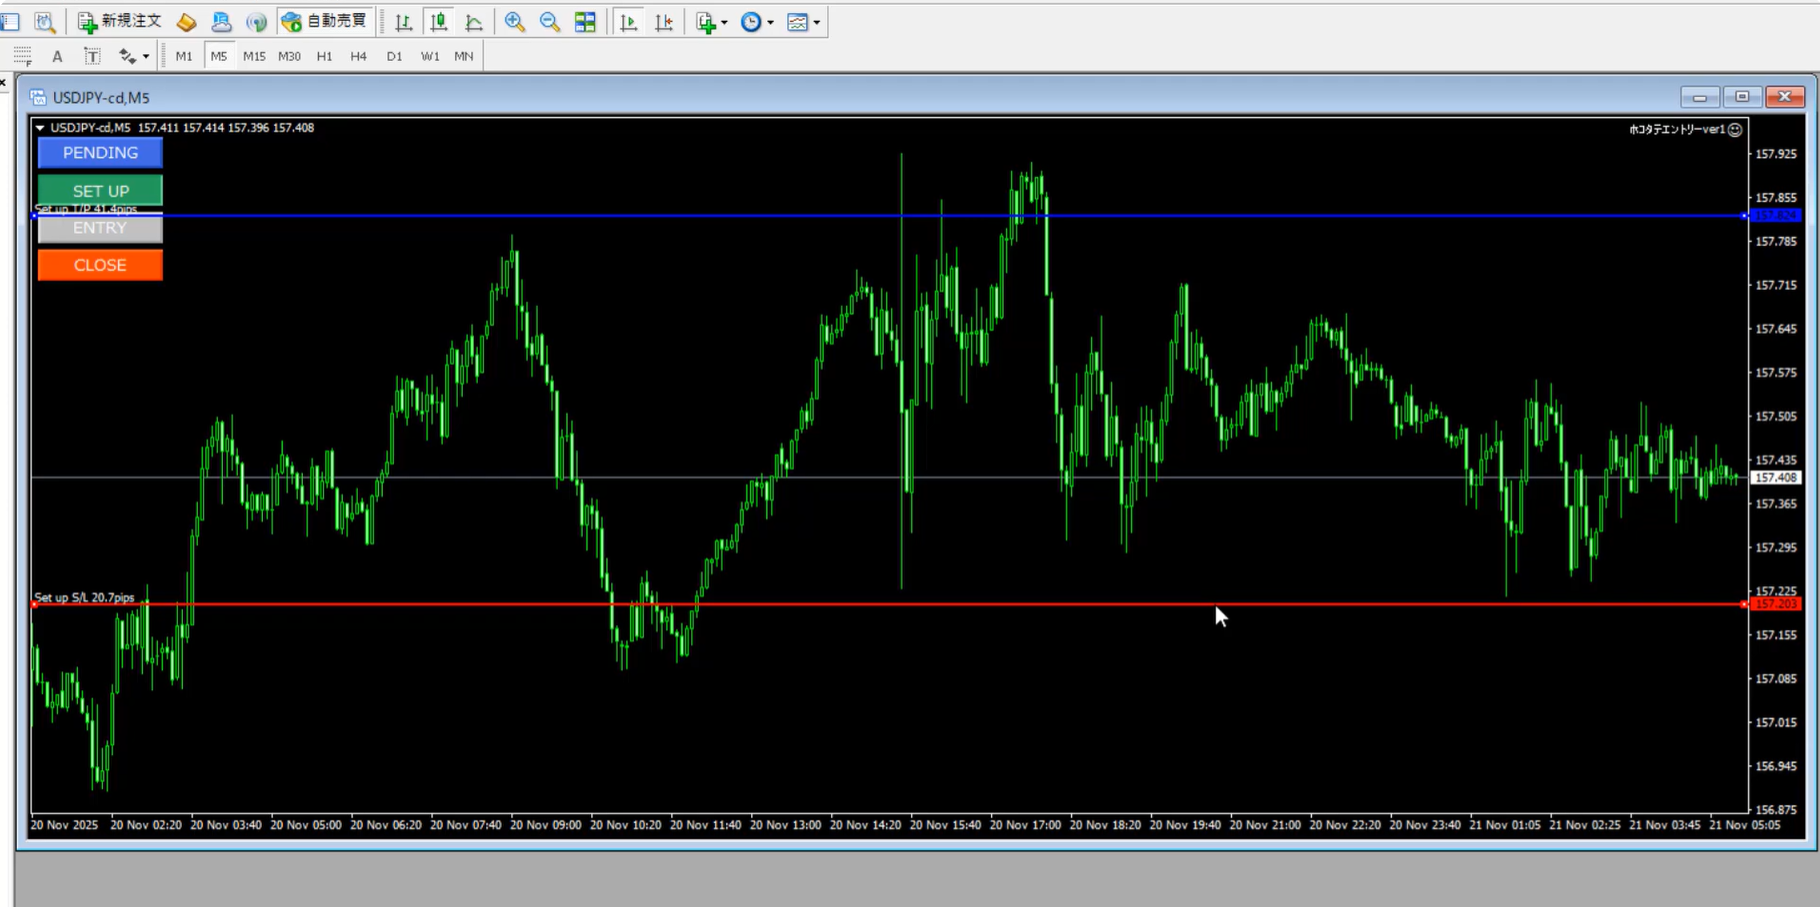The width and height of the screenshot is (1820, 907).
Task: Switch to the H1 timeframe
Action: coord(324,56)
